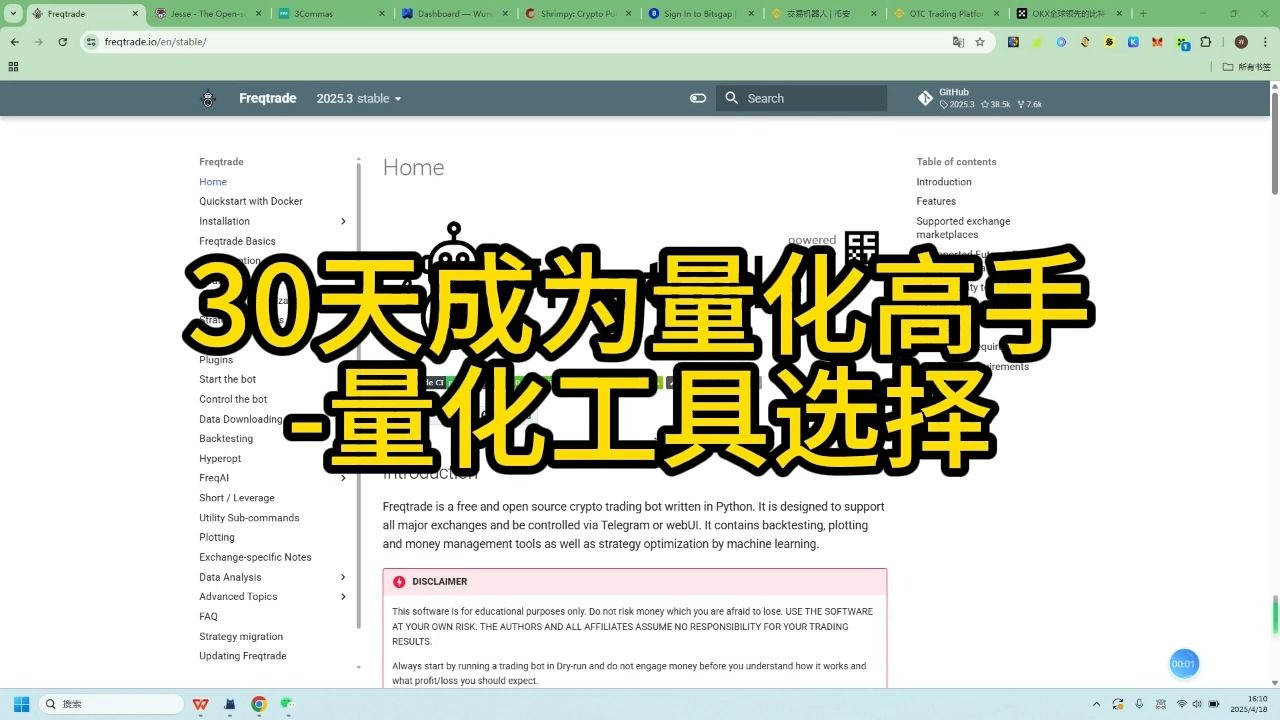Open the Windows Start menu
The height and width of the screenshot is (720, 1280).
21,704
